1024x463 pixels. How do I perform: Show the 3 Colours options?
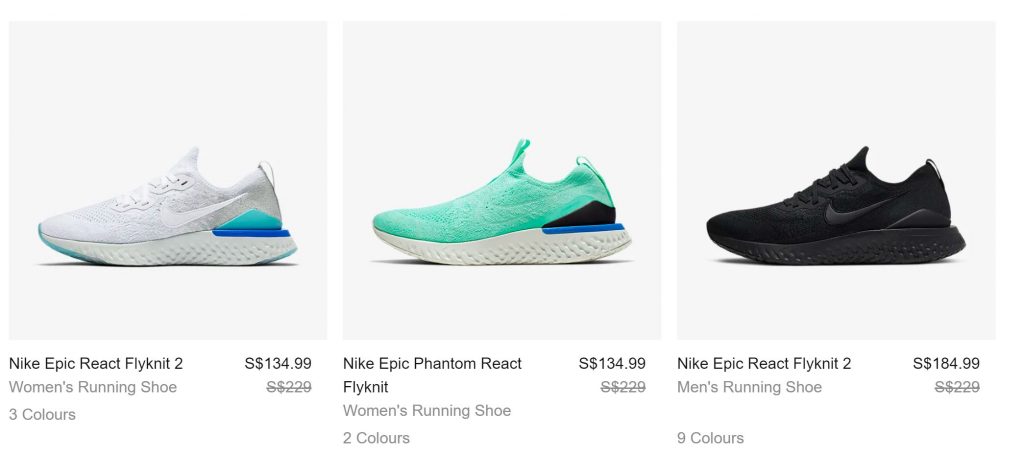coord(42,415)
